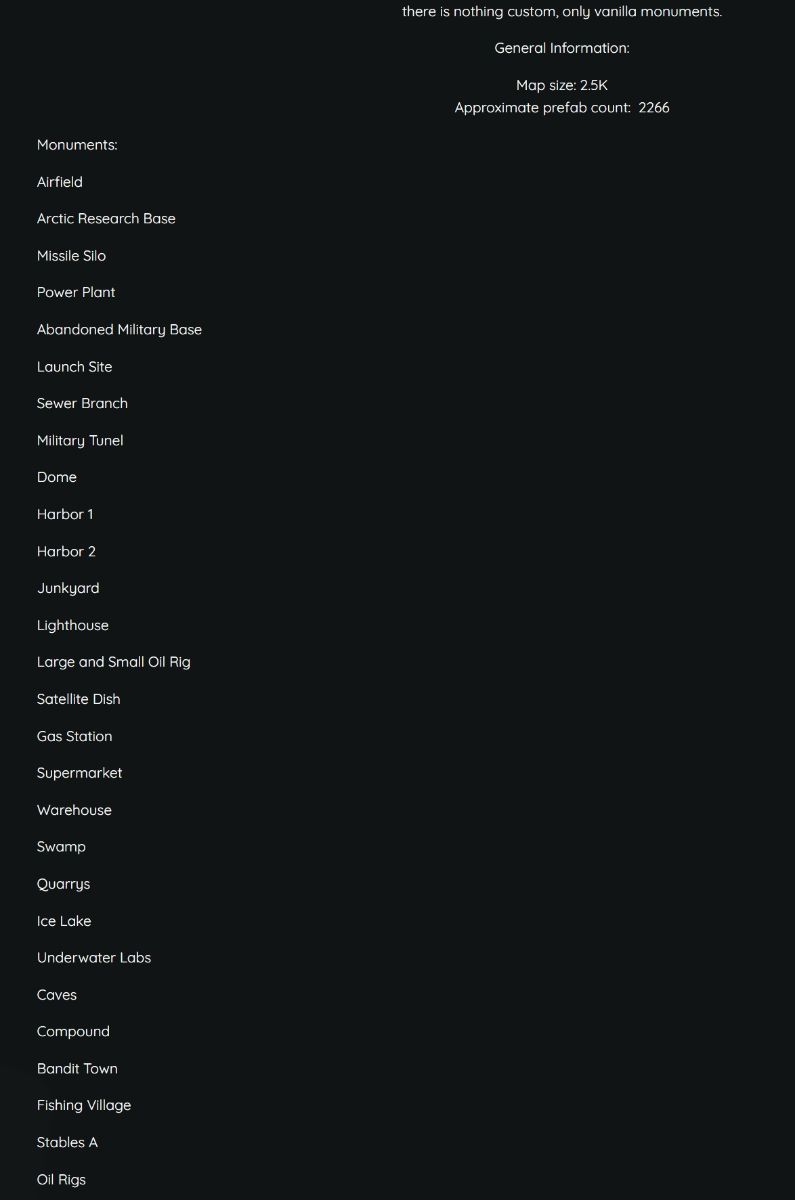Click on Arctic Research Base entry
Image resolution: width=795 pixels, height=1200 pixels.
tap(106, 219)
